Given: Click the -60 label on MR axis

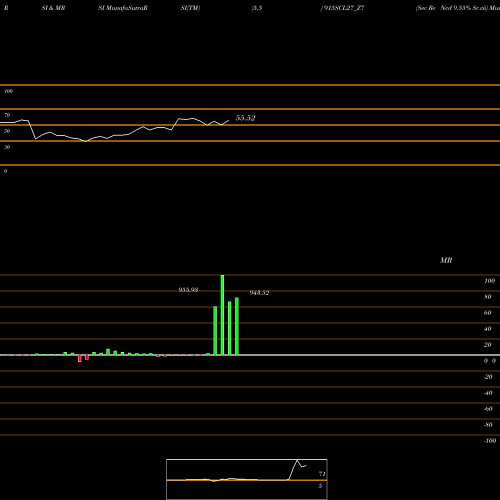Looking at the screenshot, I should click(x=488, y=409).
